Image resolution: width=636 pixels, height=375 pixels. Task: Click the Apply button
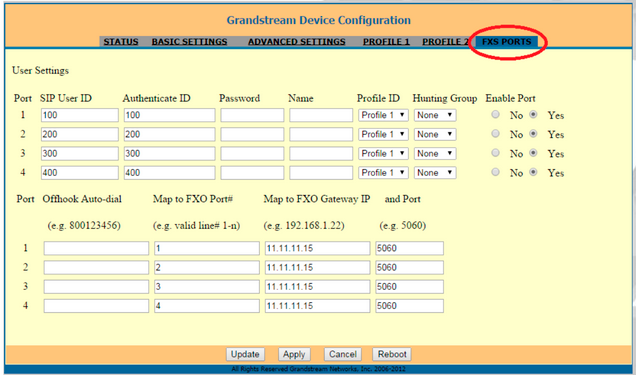click(x=294, y=354)
